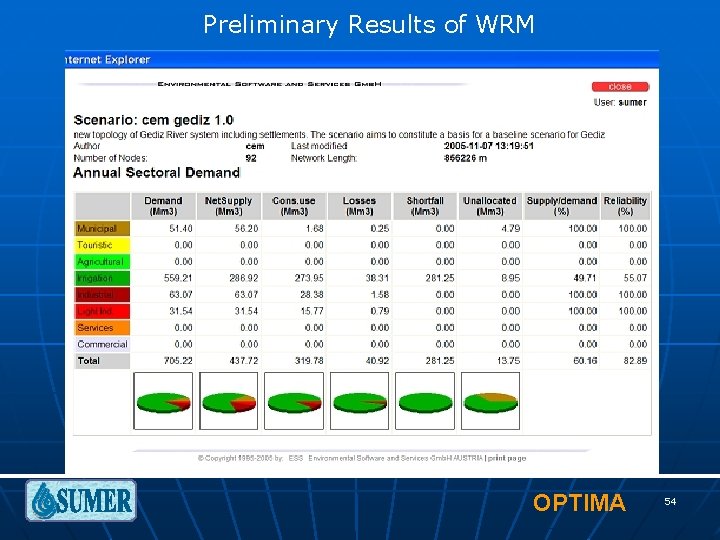720x540 pixels.
Task: Select Municipal demand value 51.40
Action: tap(181, 229)
